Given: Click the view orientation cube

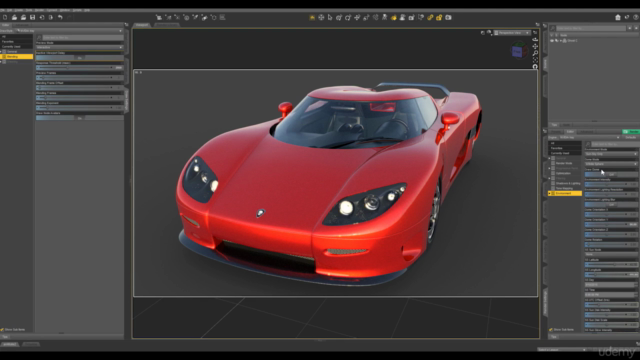Looking at the screenshot, I should pyautogui.click(x=519, y=51).
